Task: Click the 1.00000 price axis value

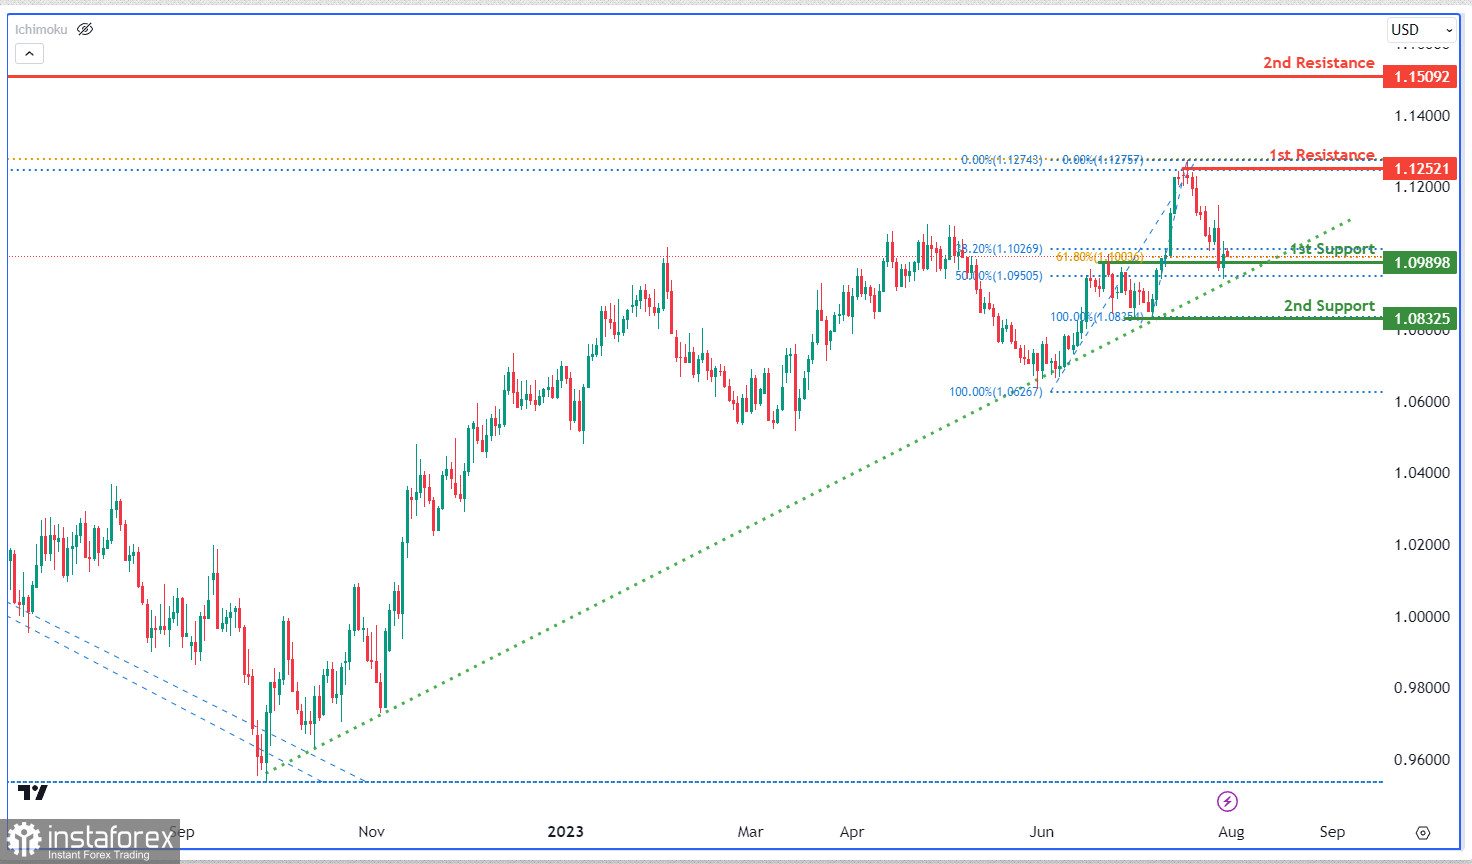Action: pos(1421,617)
